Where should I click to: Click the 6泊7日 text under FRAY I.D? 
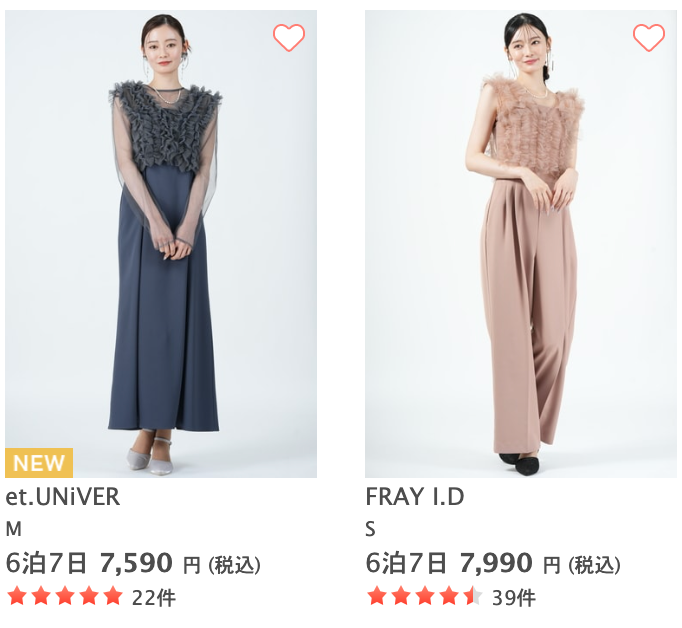pyautogui.click(x=406, y=563)
